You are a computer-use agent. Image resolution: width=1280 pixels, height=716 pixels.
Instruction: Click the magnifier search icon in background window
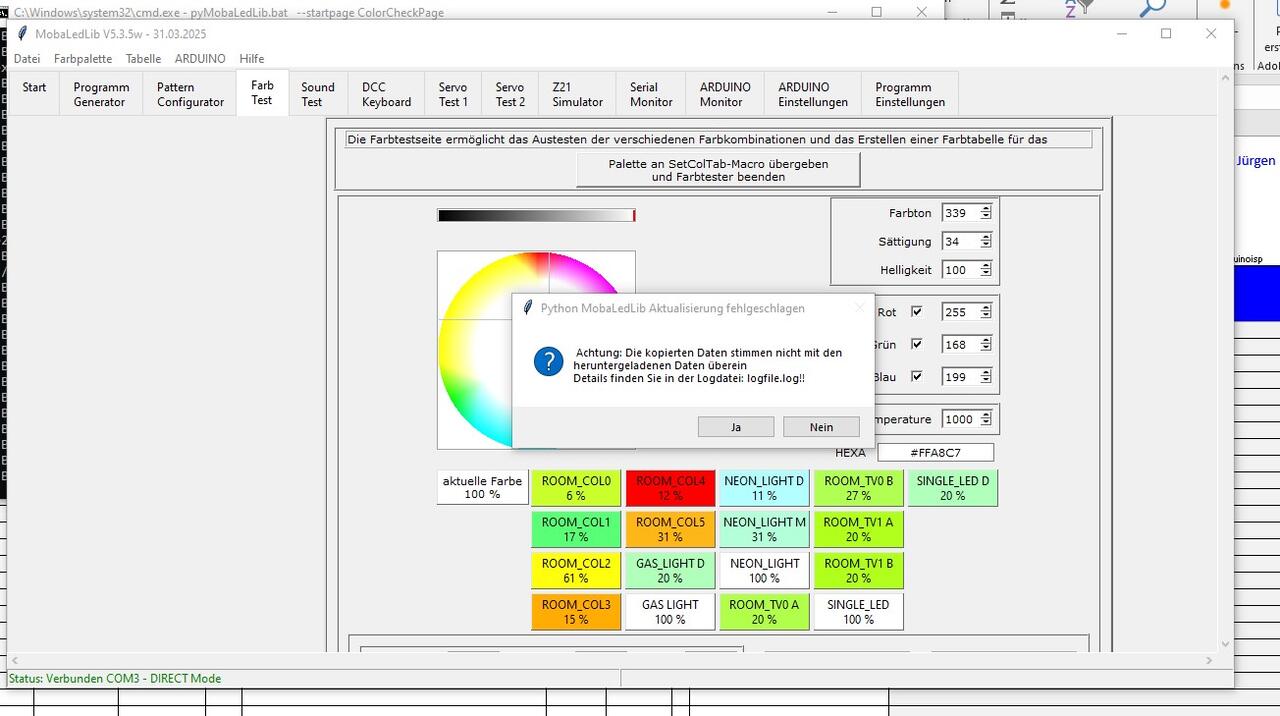pyautogui.click(x=1153, y=8)
